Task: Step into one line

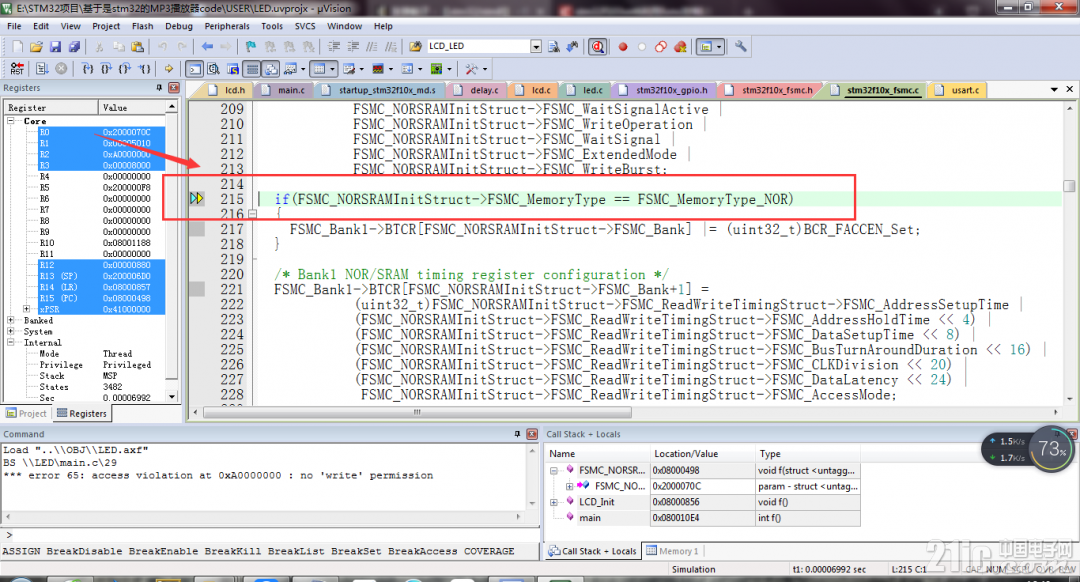Action: click(x=87, y=69)
